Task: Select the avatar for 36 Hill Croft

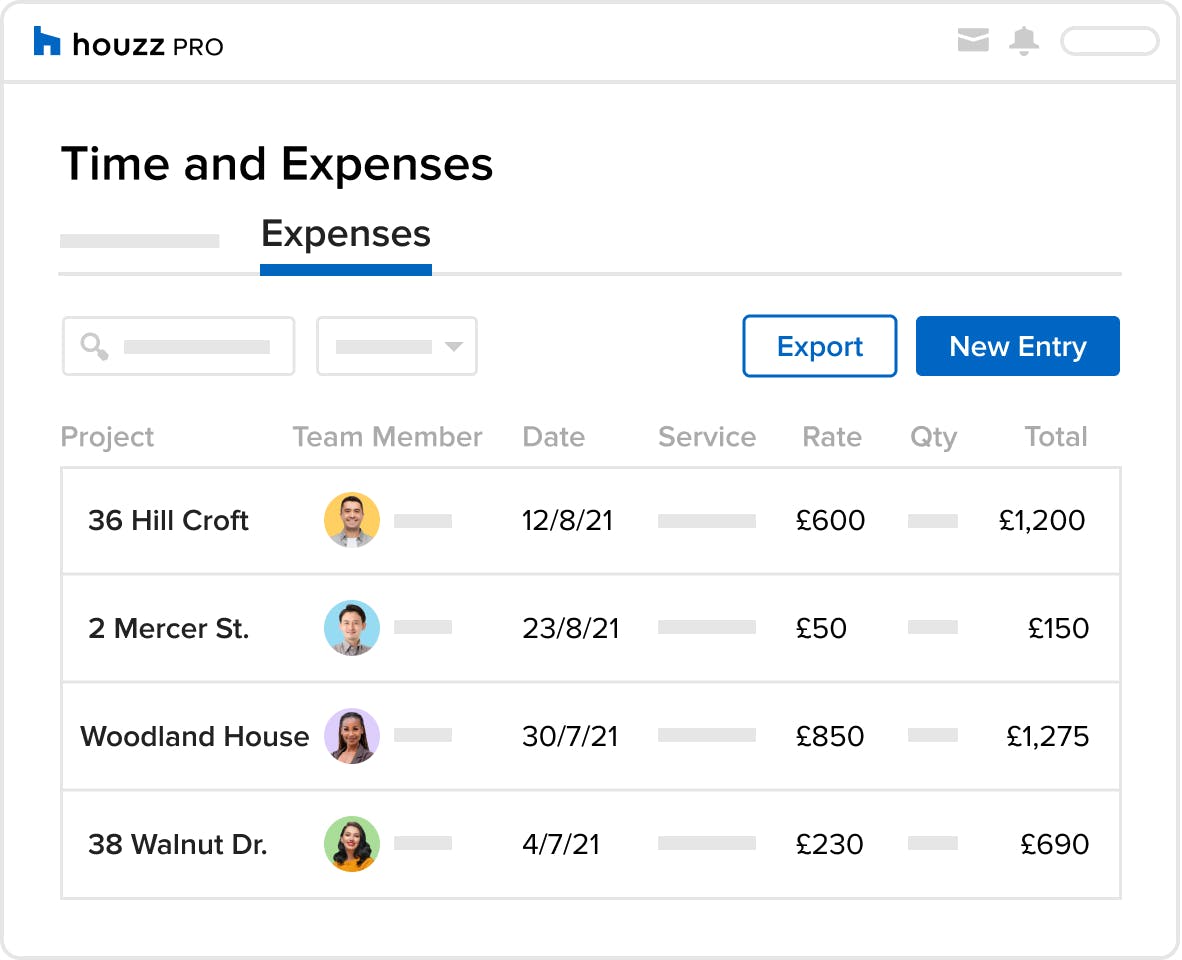Action: pos(352,520)
